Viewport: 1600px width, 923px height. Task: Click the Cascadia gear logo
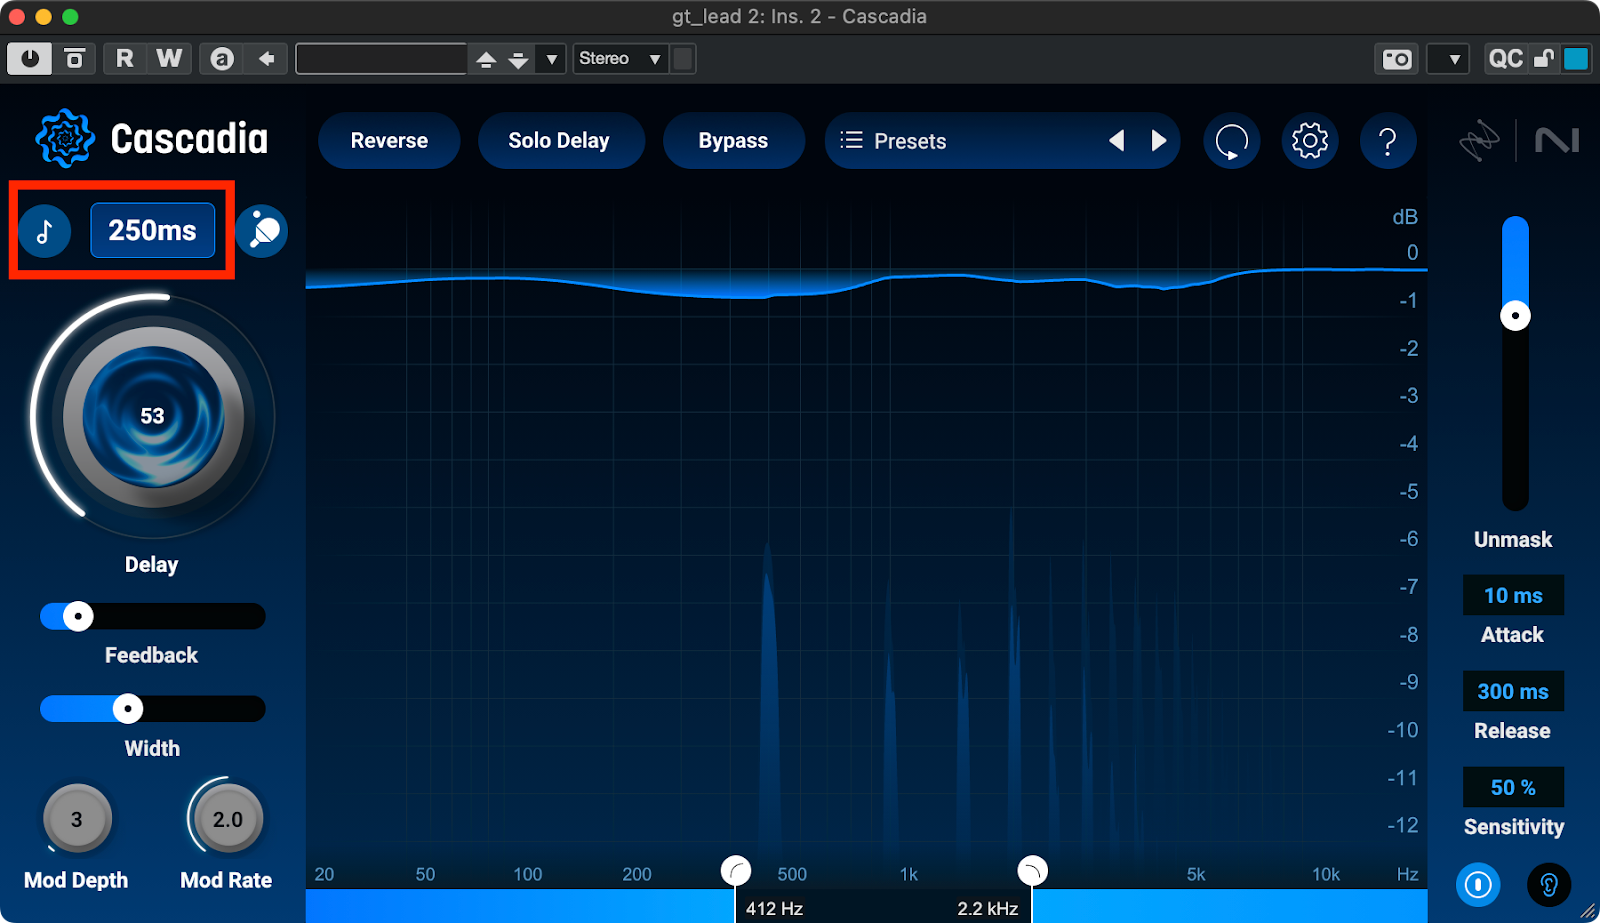[x=64, y=138]
